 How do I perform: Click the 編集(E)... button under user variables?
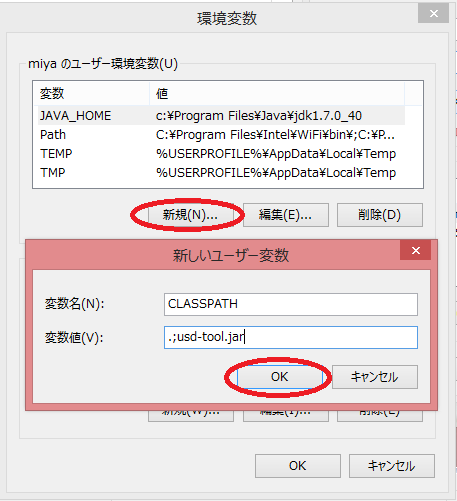[x=286, y=215]
